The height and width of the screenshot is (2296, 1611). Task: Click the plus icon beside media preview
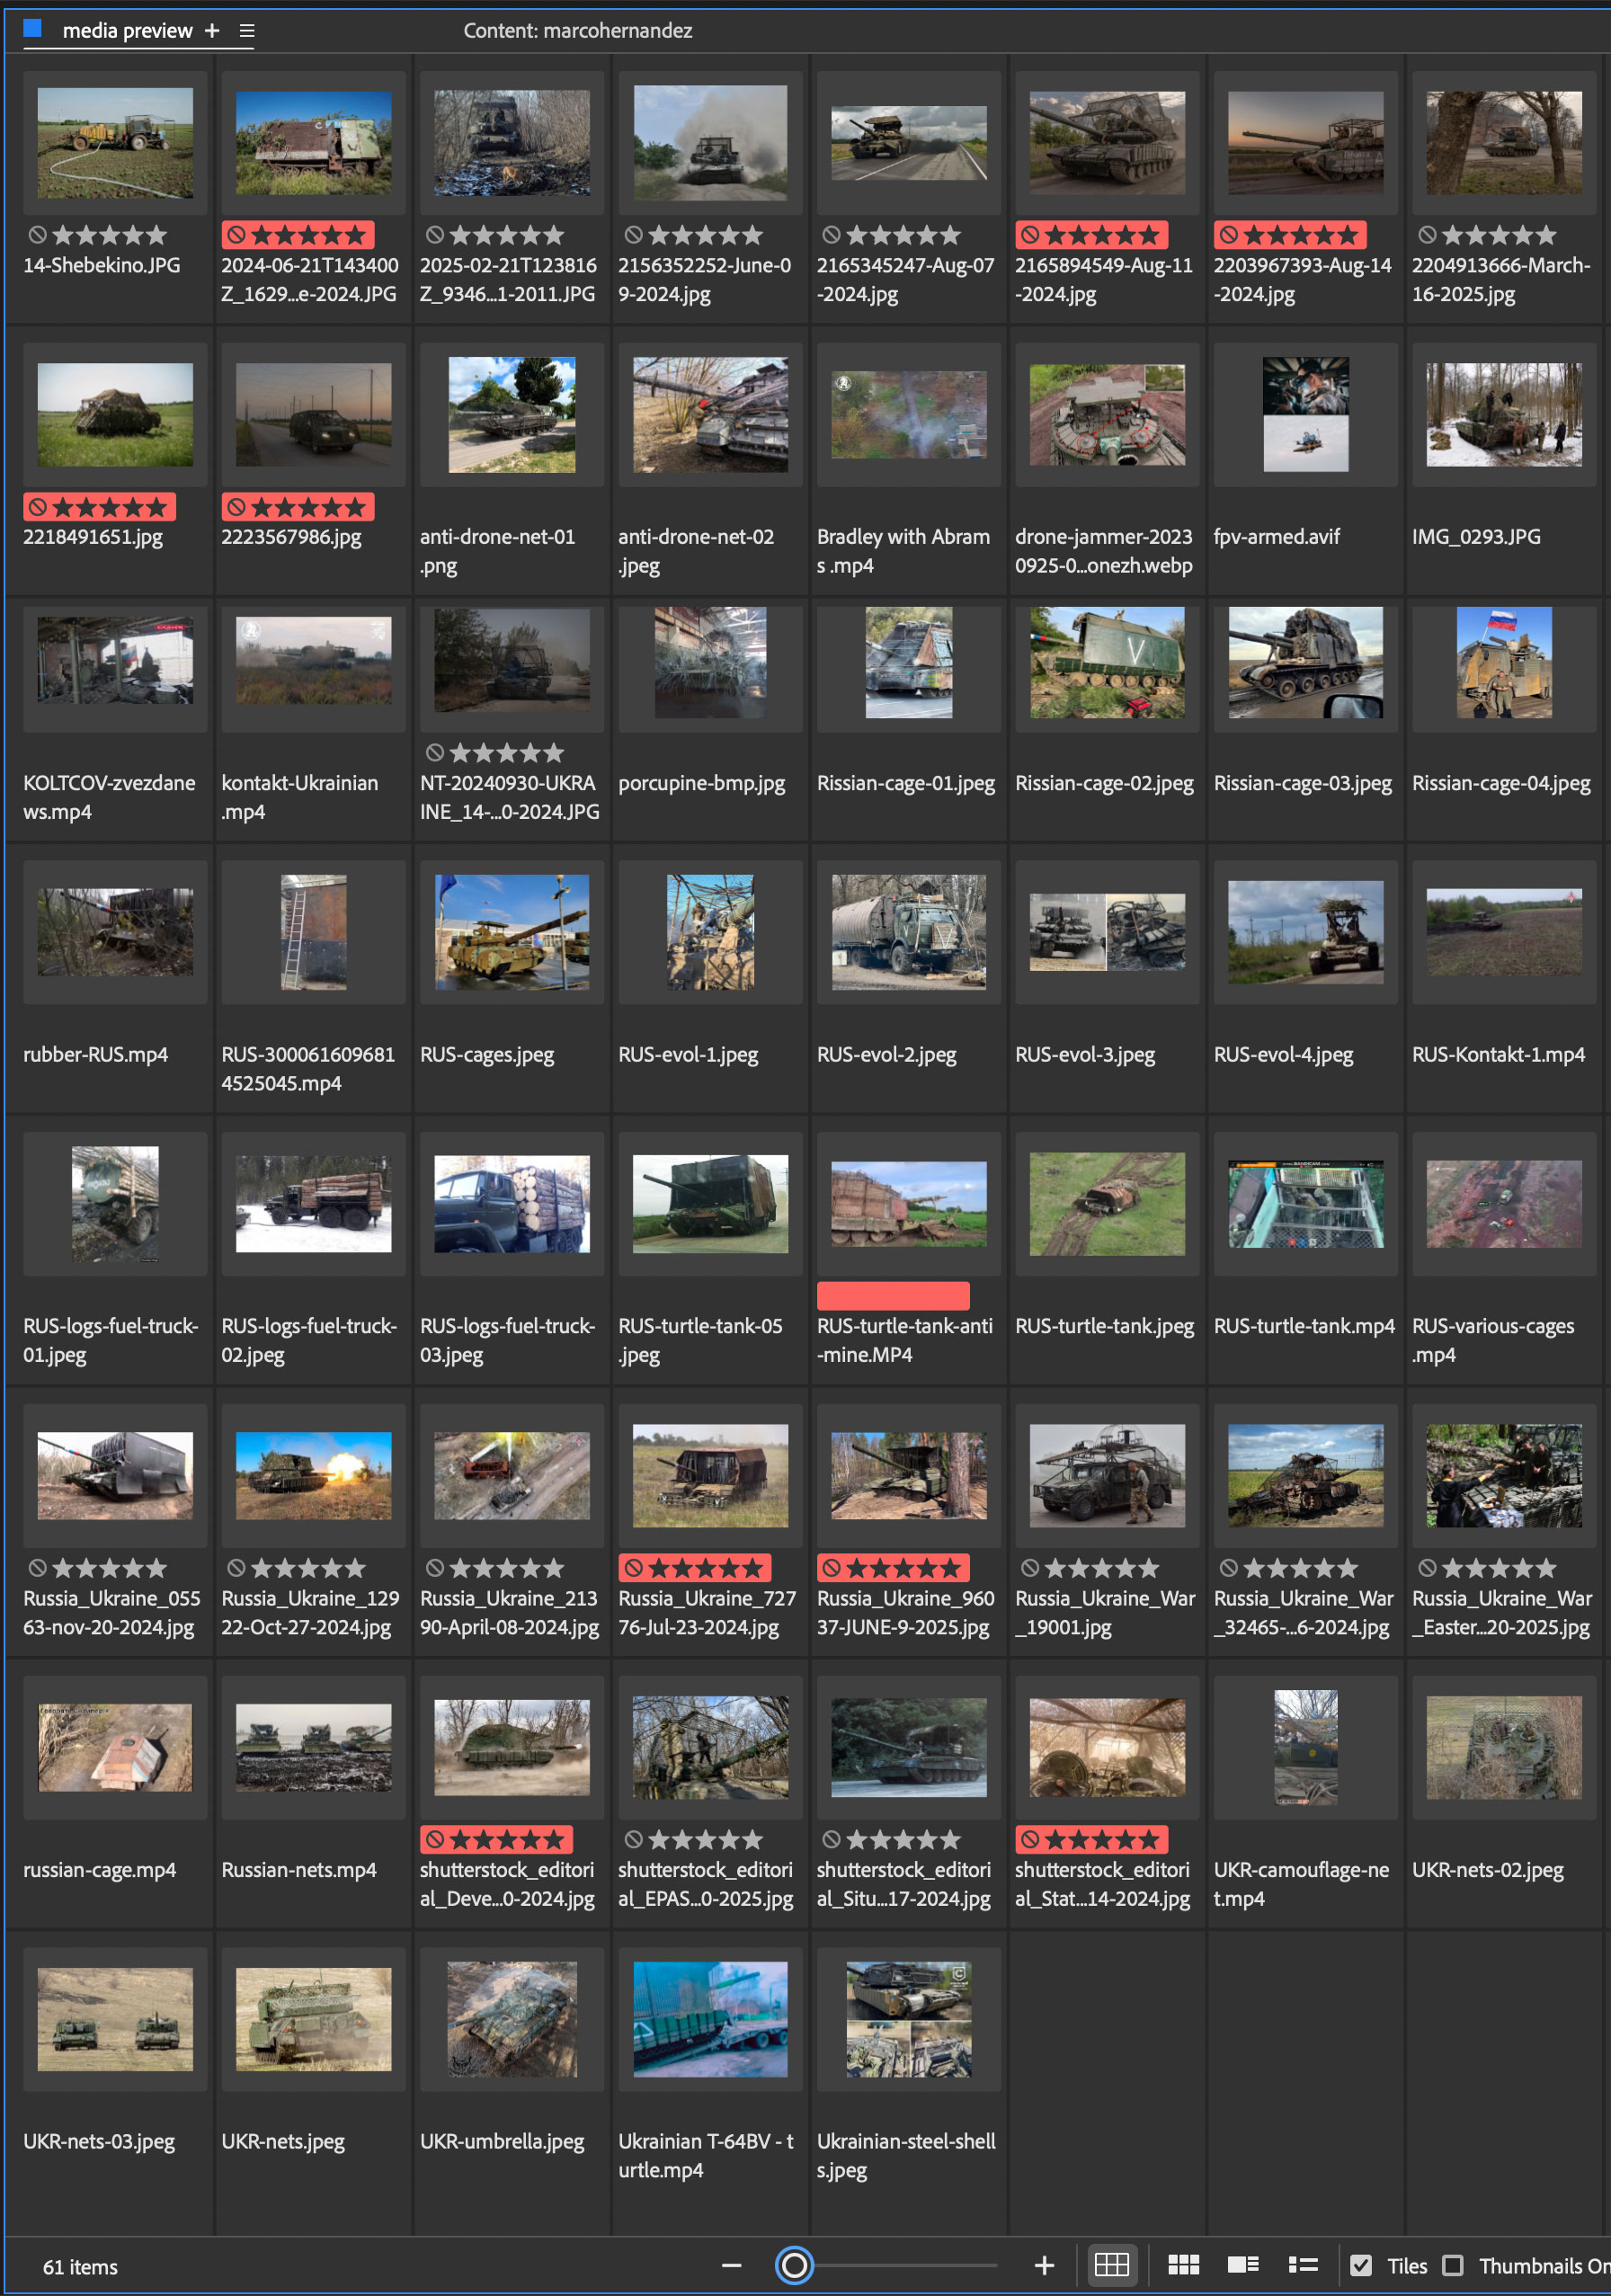[x=212, y=31]
